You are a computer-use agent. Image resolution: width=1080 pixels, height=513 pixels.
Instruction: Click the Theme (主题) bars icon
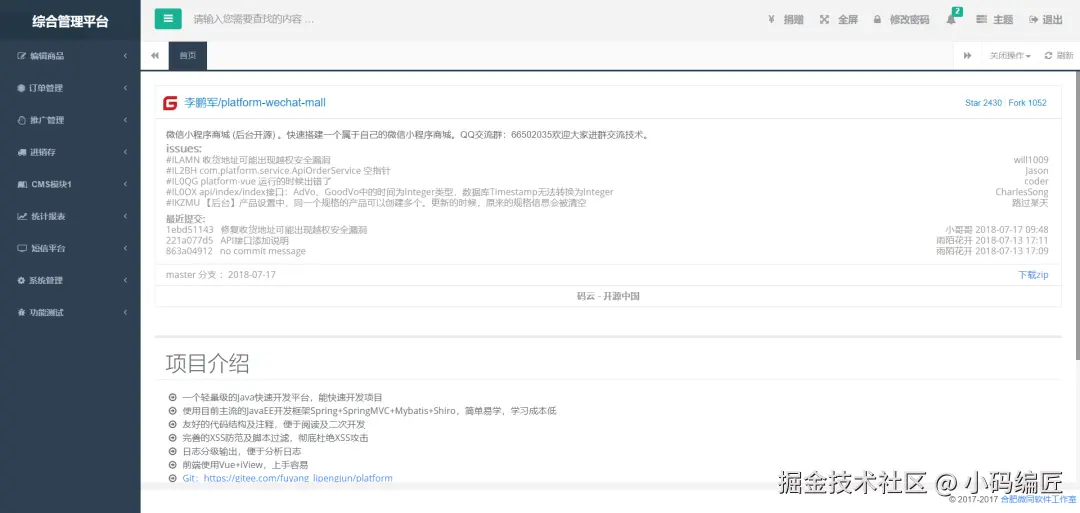click(x=982, y=20)
